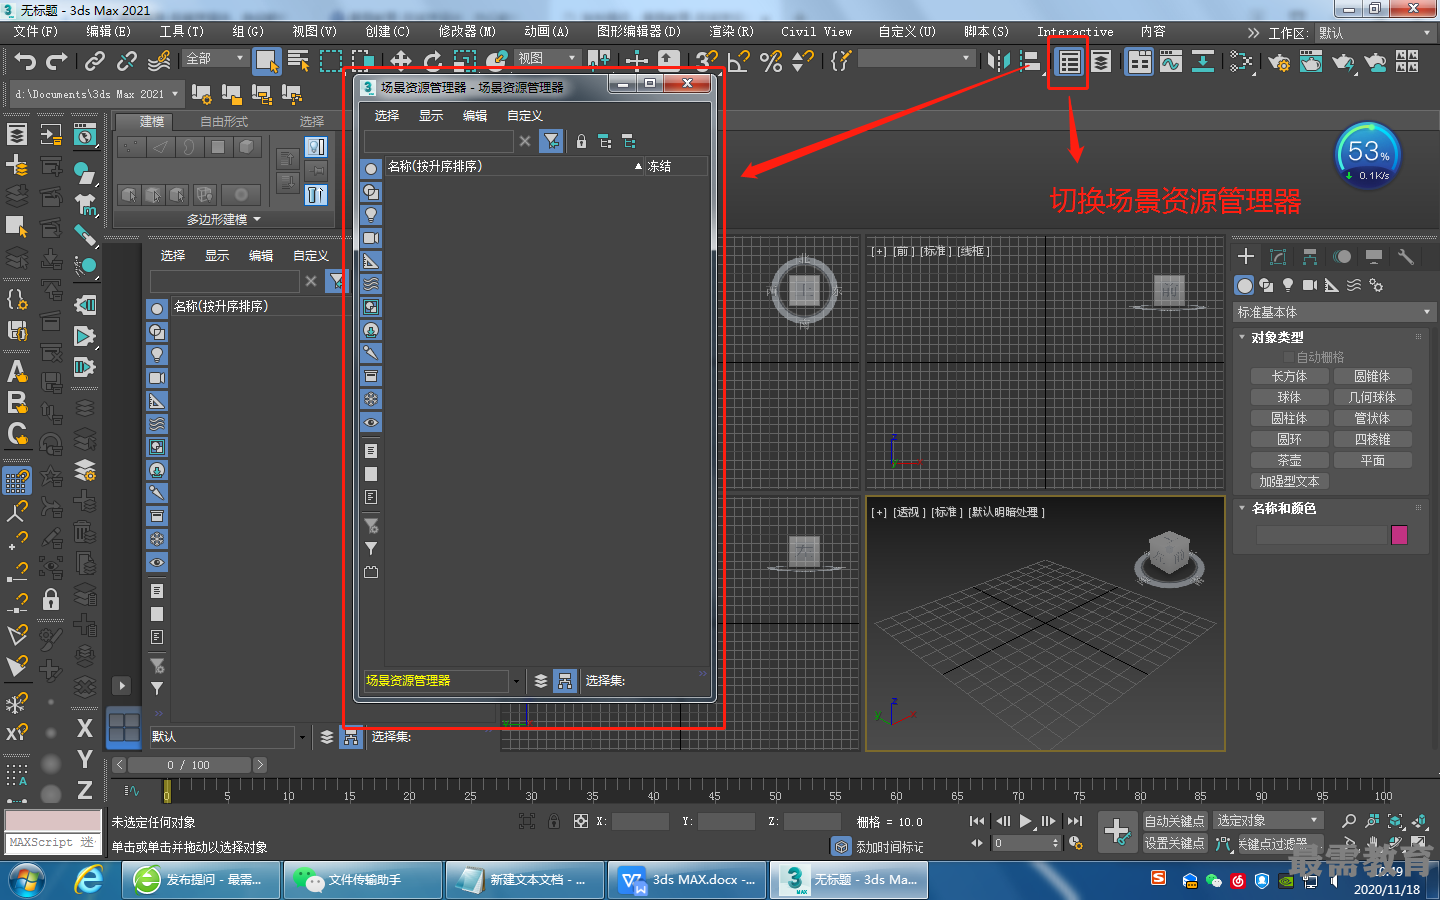The width and height of the screenshot is (1440, 900).
Task: Toggle the Angle Snap icon
Action: [739, 61]
